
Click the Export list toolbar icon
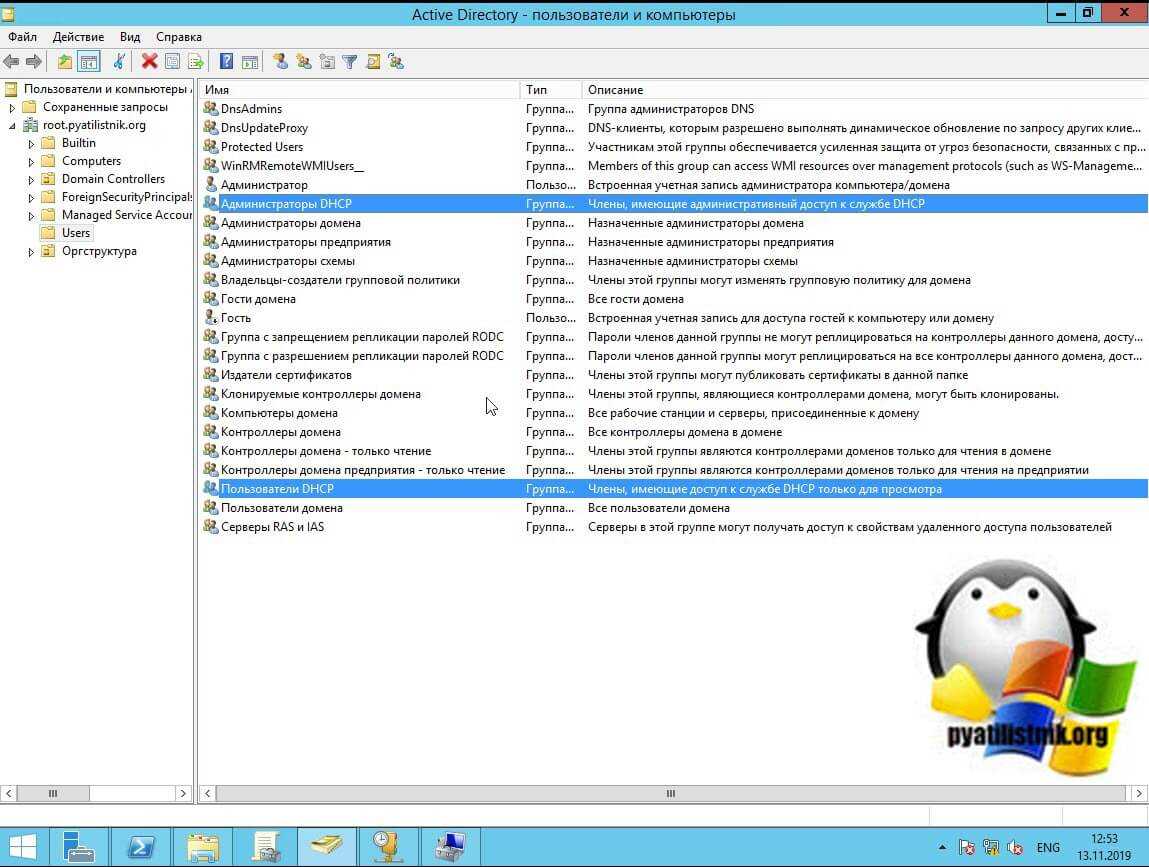click(196, 62)
